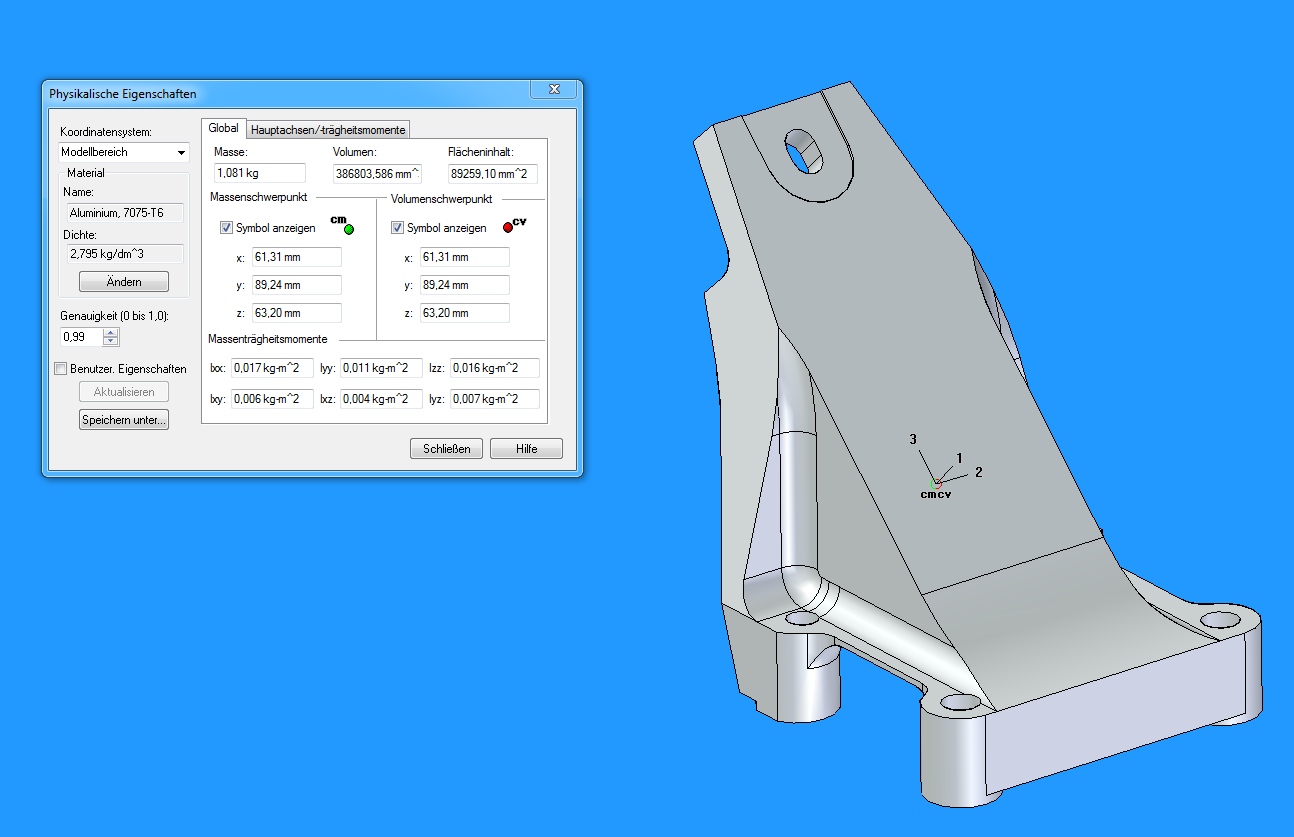This screenshot has height=837, width=1294.
Task: Select the Global tab
Action: [x=223, y=129]
